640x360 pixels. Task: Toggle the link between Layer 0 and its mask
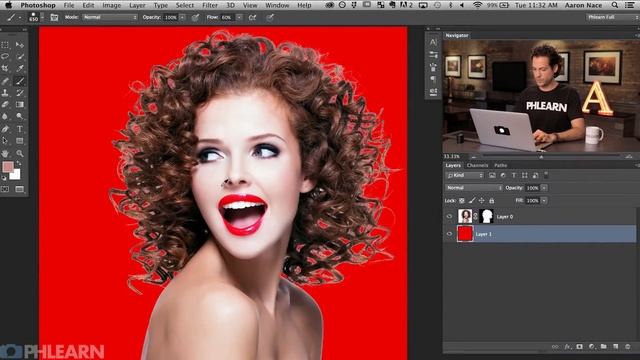(476, 216)
